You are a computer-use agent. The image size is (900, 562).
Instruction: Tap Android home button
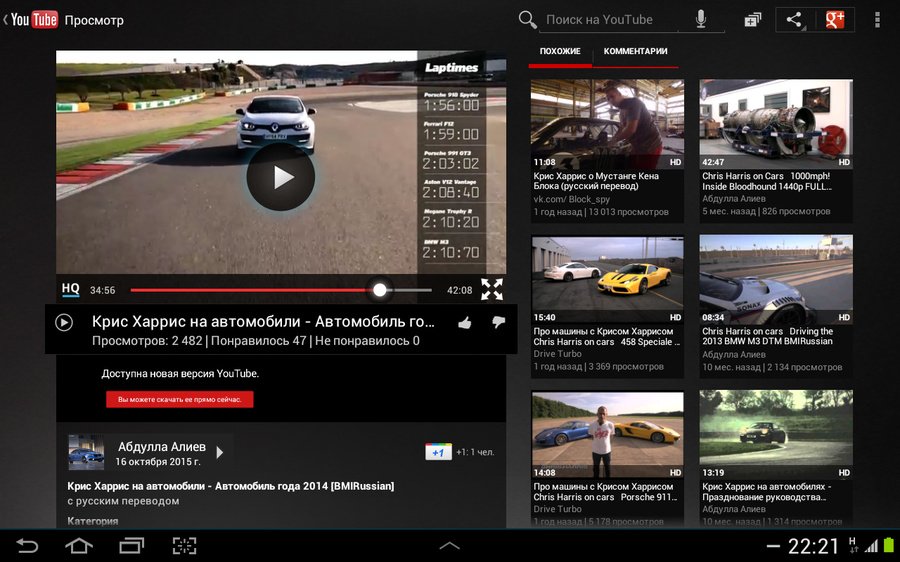coord(79,545)
